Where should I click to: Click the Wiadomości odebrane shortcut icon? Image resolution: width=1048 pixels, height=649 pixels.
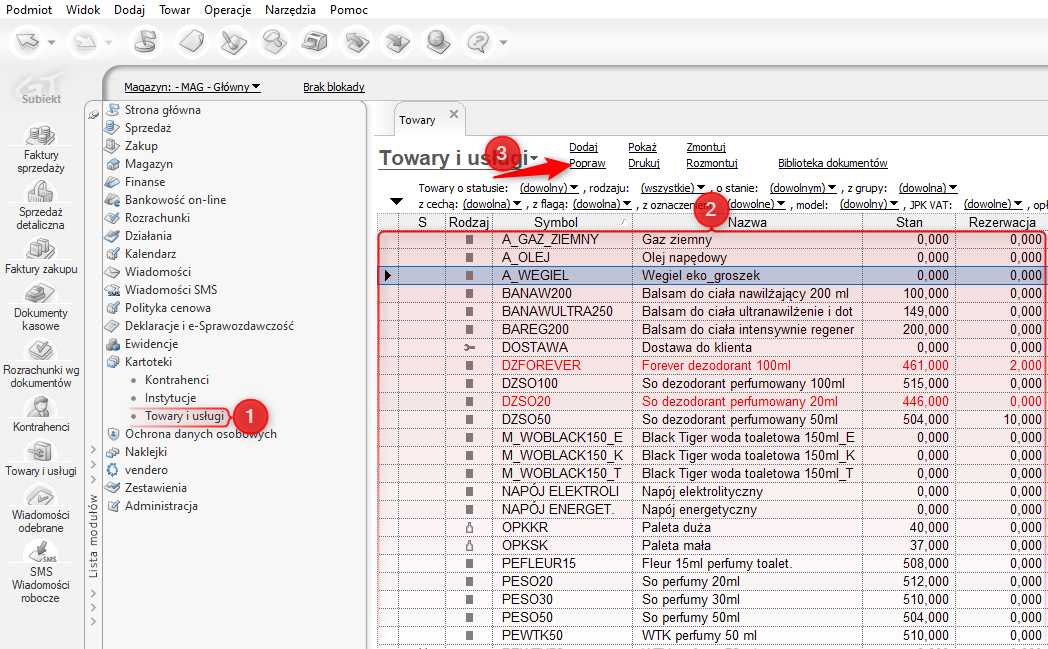pyautogui.click(x=41, y=495)
